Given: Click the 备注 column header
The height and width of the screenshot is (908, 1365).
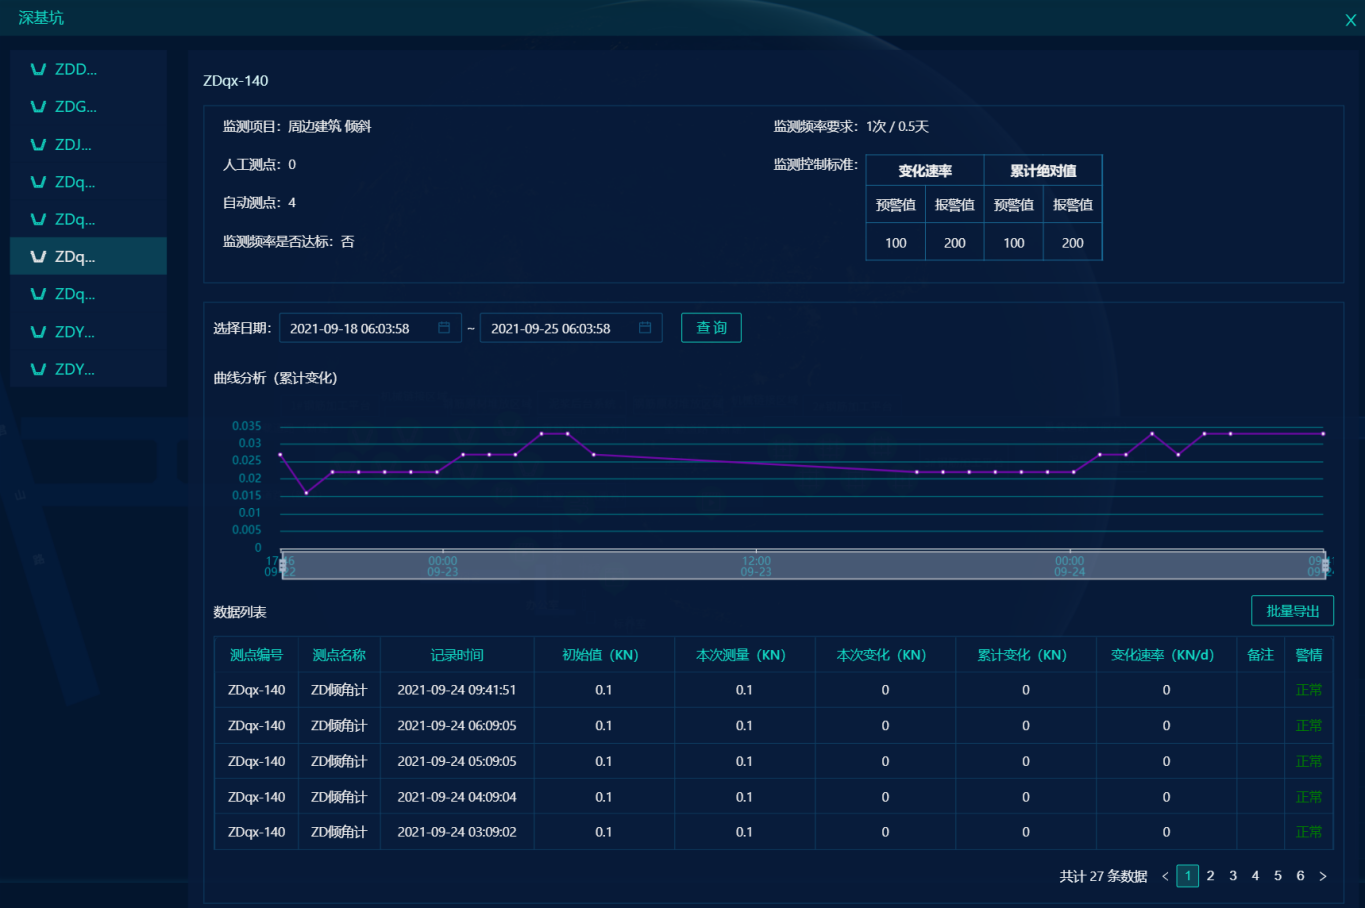Looking at the screenshot, I should pyautogui.click(x=1261, y=655).
